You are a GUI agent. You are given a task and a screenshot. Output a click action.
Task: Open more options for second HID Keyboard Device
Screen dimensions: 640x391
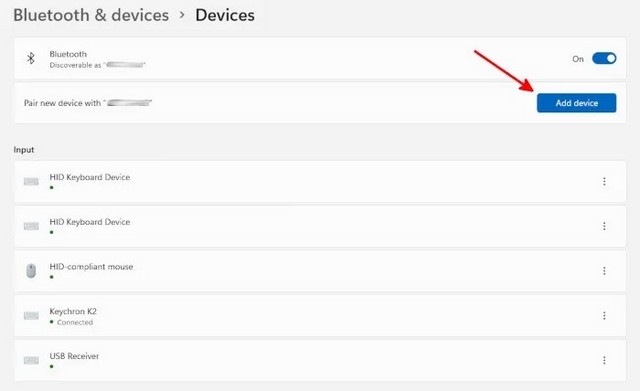pyautogui.click(x=604, y=226)
